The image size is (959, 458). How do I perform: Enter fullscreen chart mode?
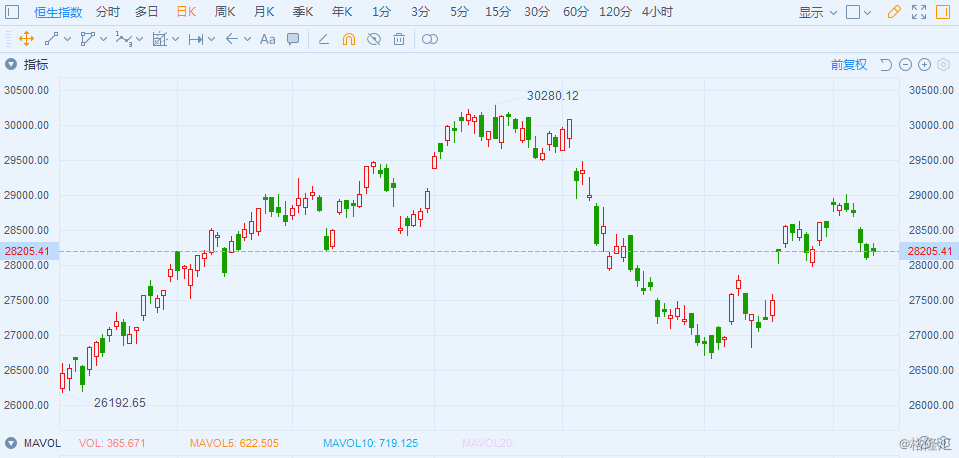coord(919,12)
